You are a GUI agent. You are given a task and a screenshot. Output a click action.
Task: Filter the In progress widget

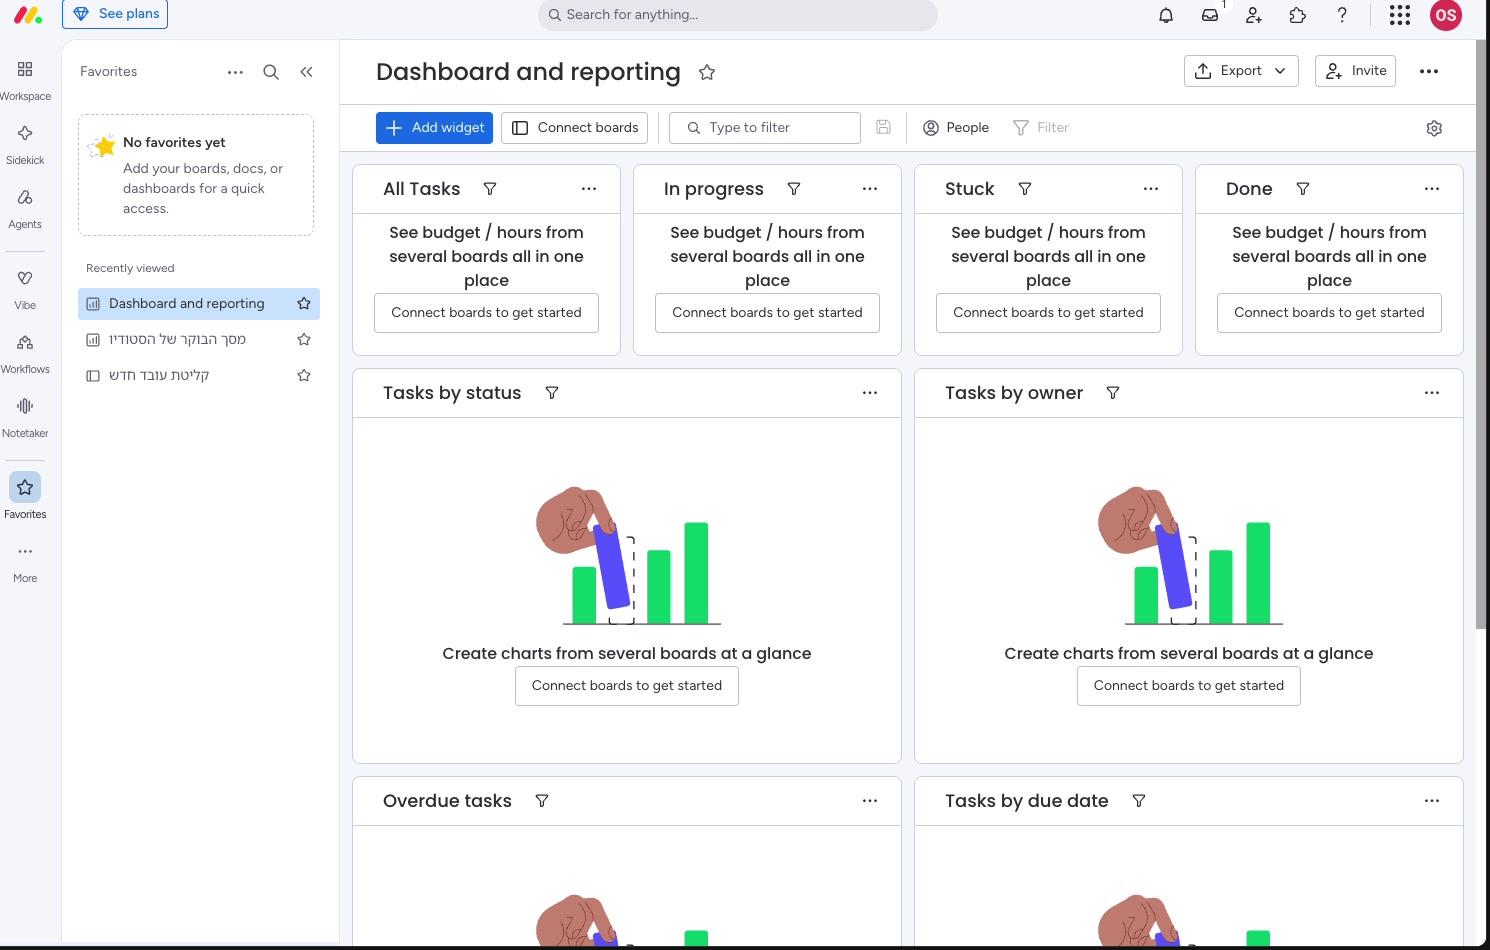(x=794, y=189)
